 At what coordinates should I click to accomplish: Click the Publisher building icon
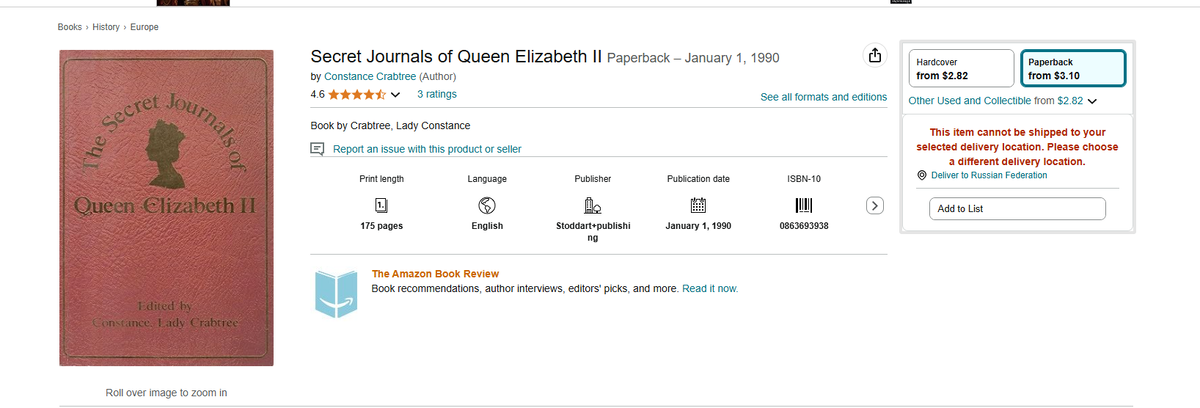coord(592,205)
